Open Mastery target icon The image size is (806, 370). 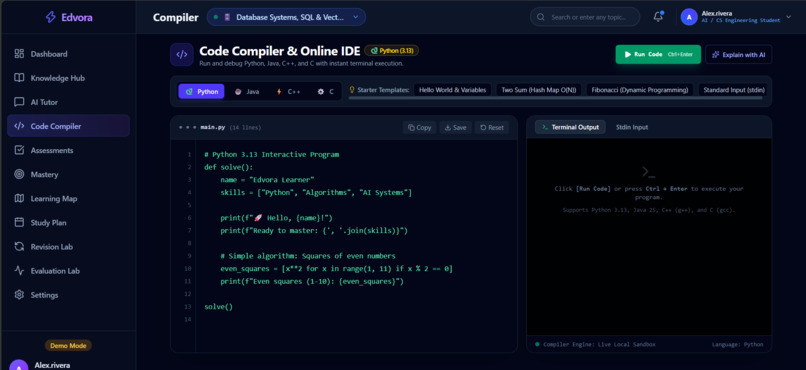click(x=19, y=175)
